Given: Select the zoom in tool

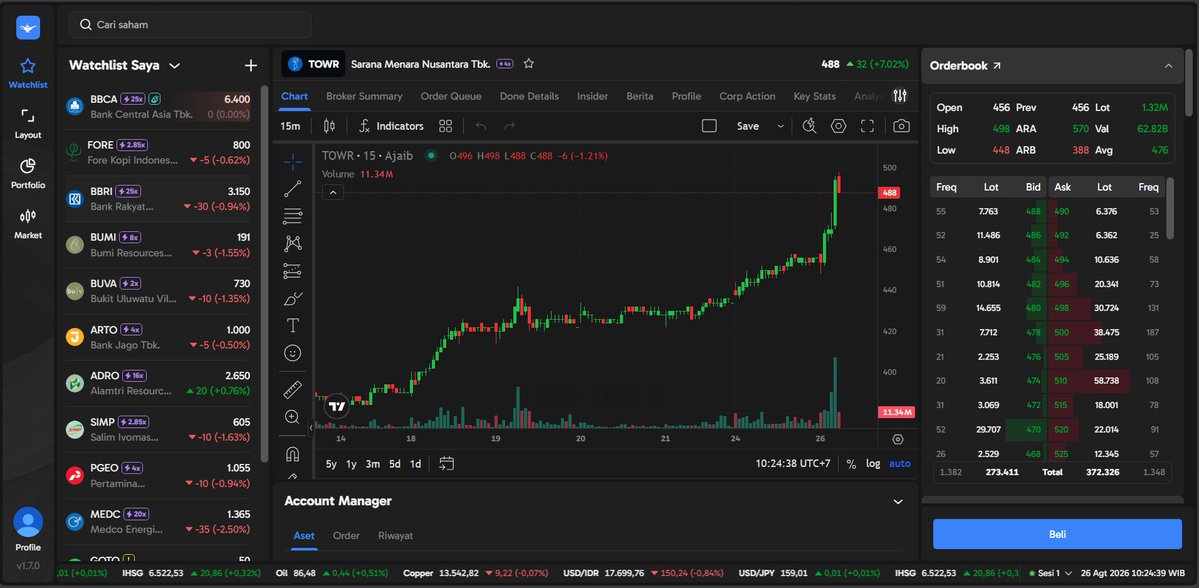Looking at the screenshot, I should 292,417.
